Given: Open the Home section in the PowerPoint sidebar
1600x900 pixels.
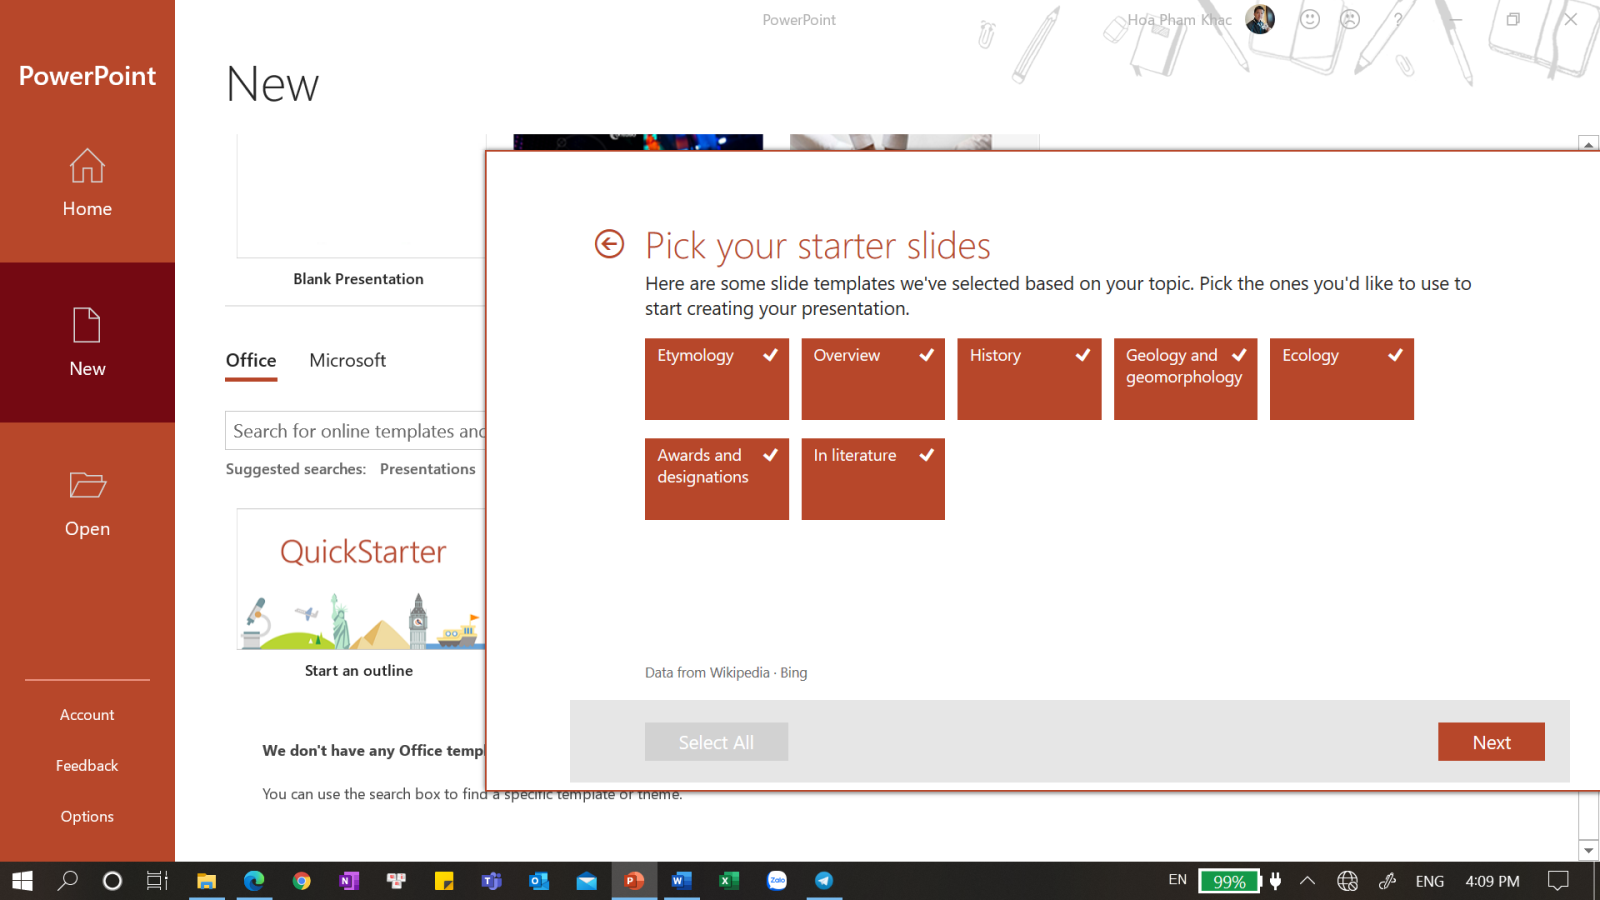Looking at the screenshot, I should click(x=87, y=185).
